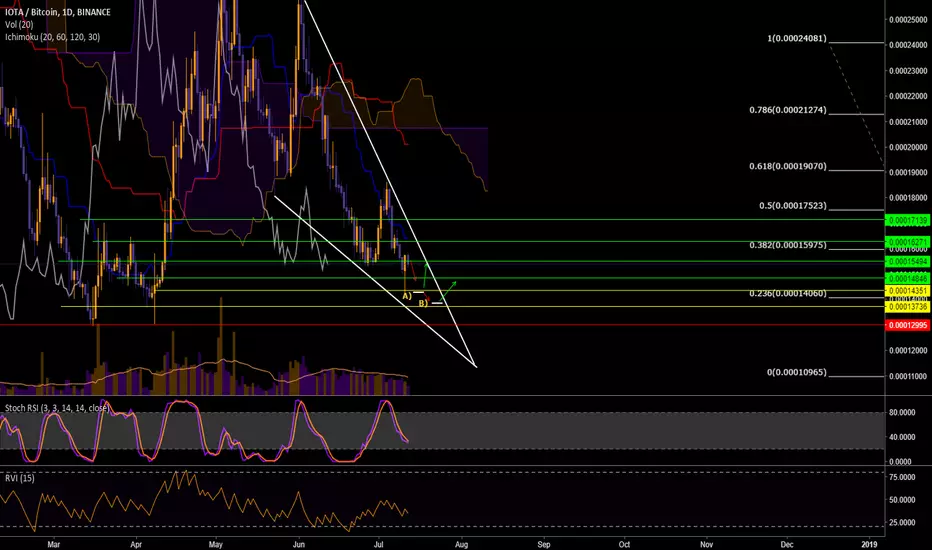Screen dimensions: 932x550
Task: Select the Fibonacci label 0.786(0.00021274)
Action: [x=788, y=110]
